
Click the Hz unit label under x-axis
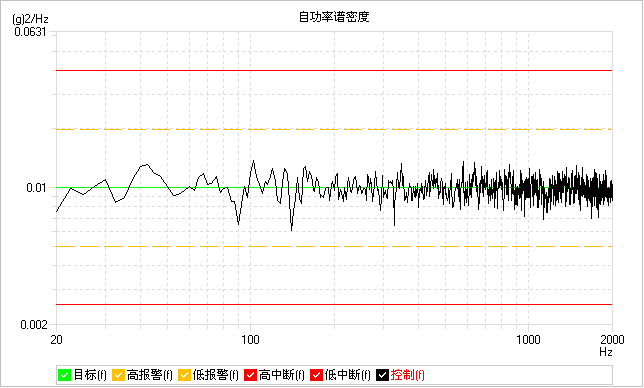606,351
